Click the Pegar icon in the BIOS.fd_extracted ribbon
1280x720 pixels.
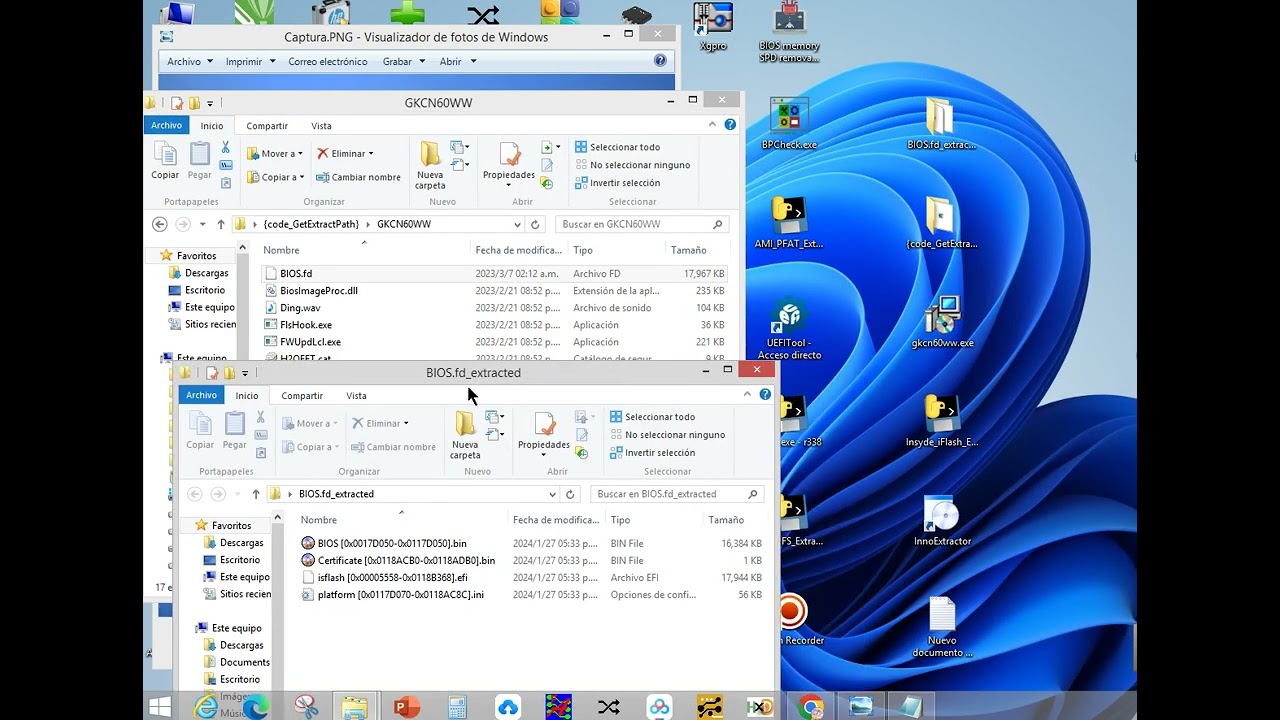[235, 430]
